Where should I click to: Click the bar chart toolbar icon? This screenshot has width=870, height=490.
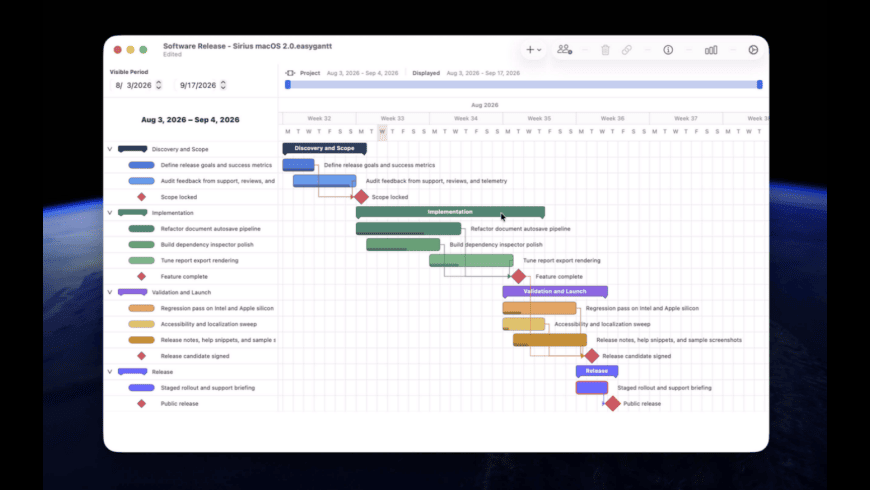coord(711,50)
